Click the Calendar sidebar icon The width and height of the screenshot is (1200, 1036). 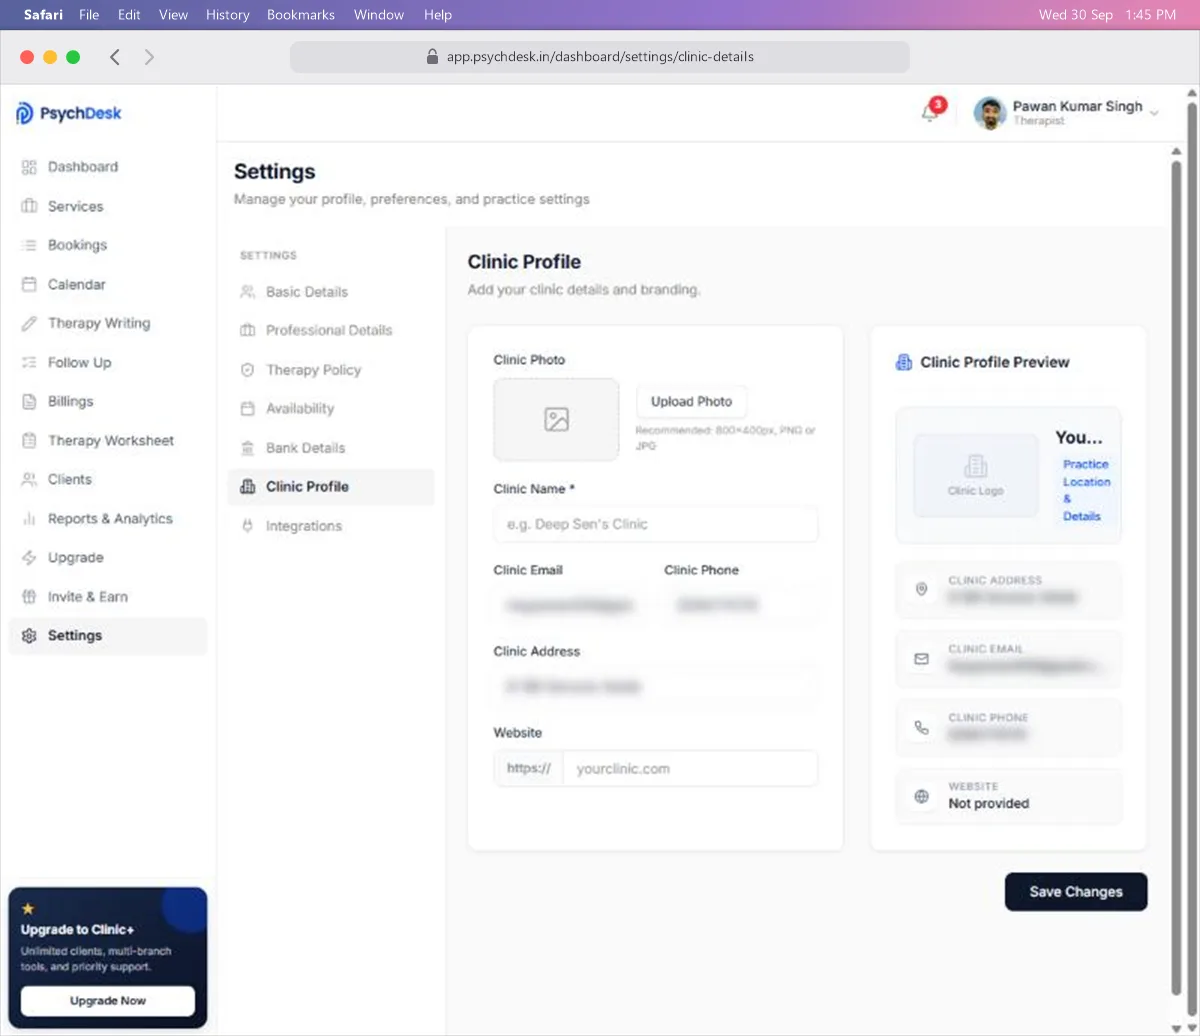(29, 284)
